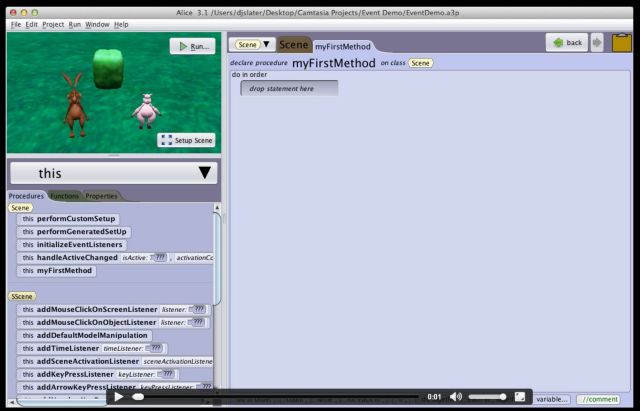The image size is (640, 411).
Task: Click the Run button with play icon
Action: [x=192, y=46]
